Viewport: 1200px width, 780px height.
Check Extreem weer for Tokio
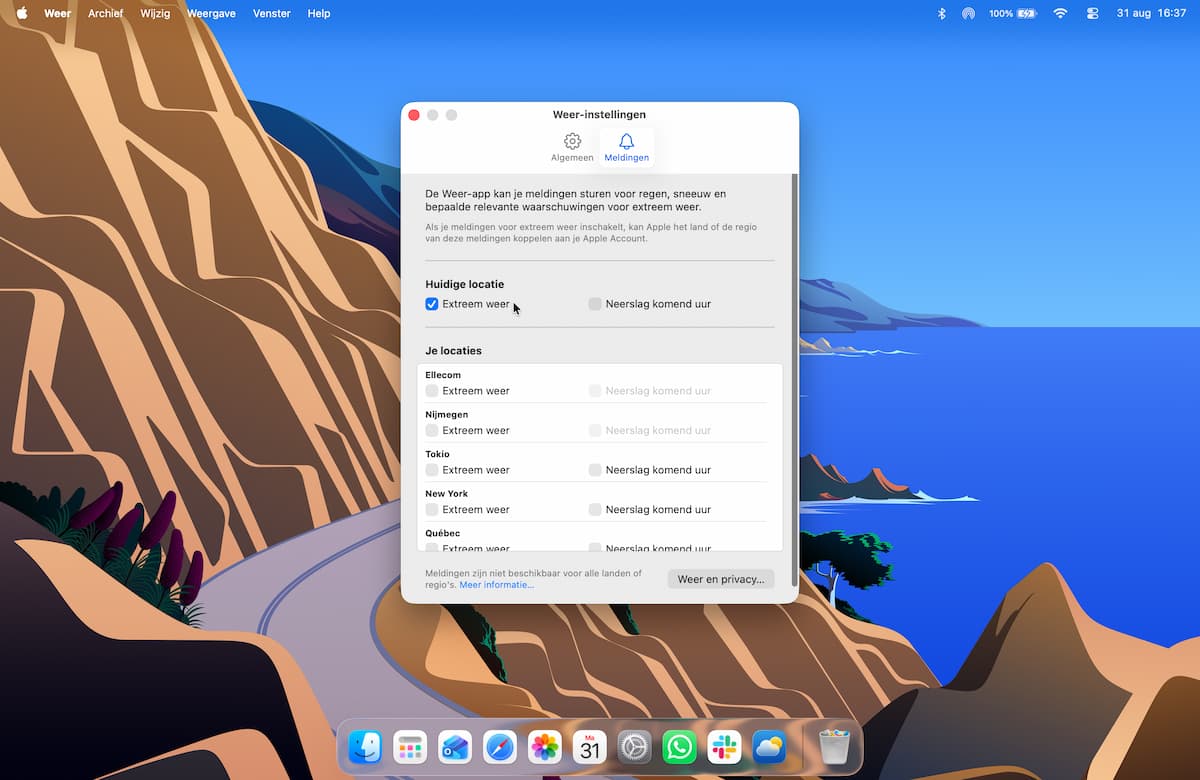(432, 470)
